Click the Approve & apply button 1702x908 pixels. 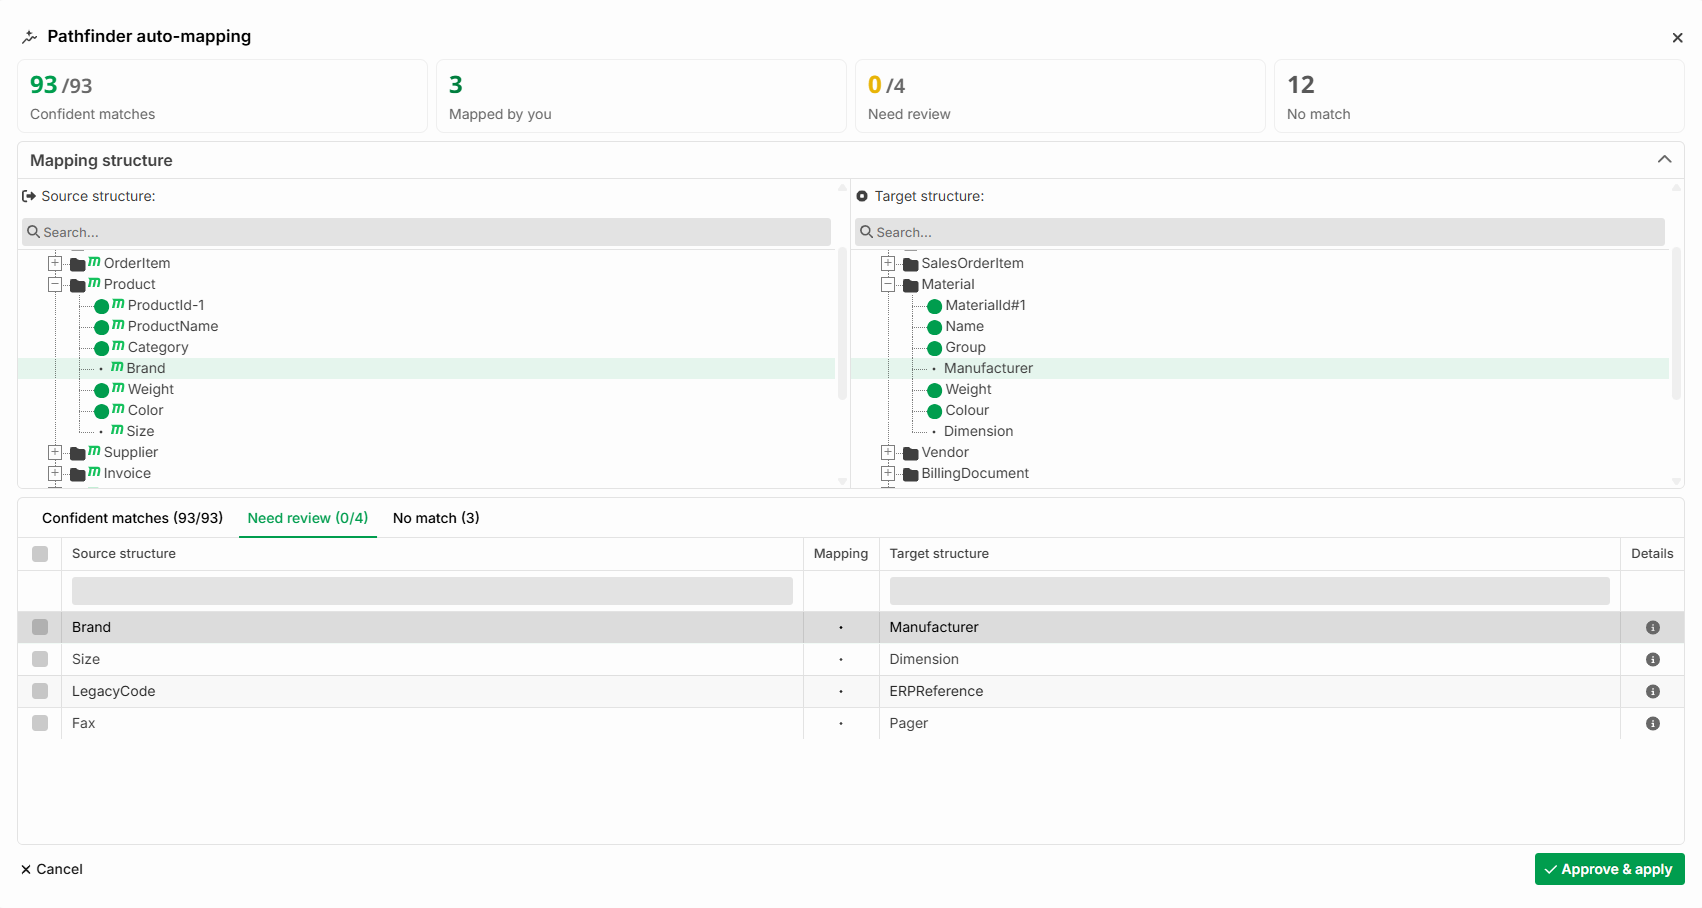(1609, 869)
